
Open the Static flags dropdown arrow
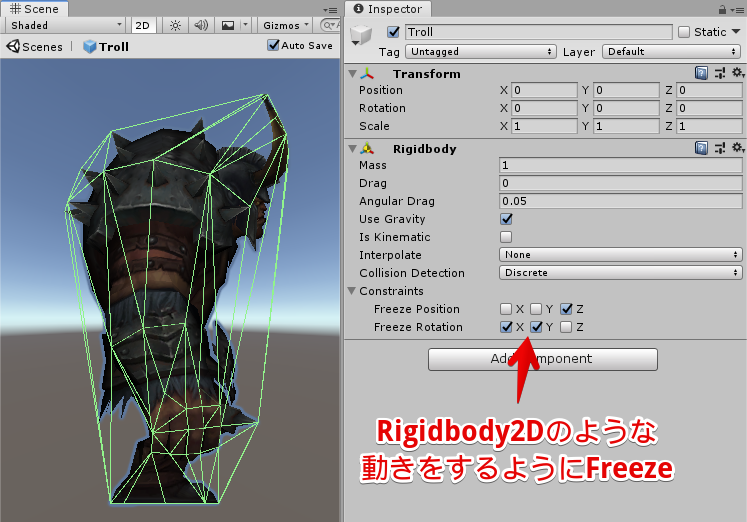(x=736, y=31)
